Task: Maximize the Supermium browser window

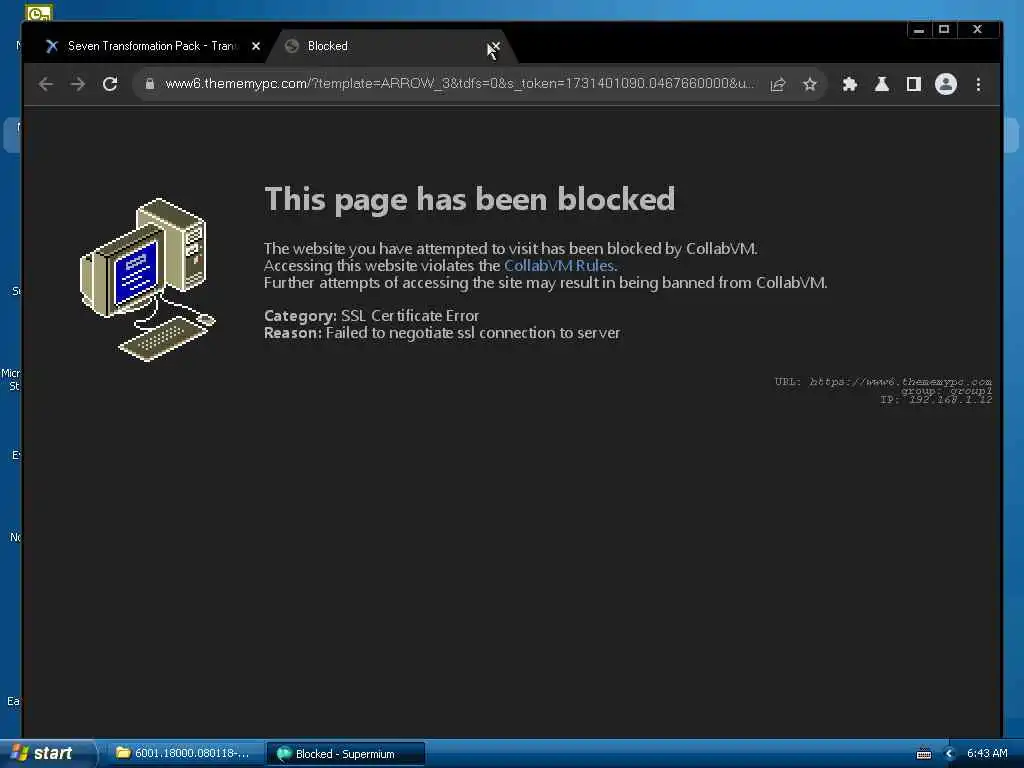Action: click(x=944, y=29)
